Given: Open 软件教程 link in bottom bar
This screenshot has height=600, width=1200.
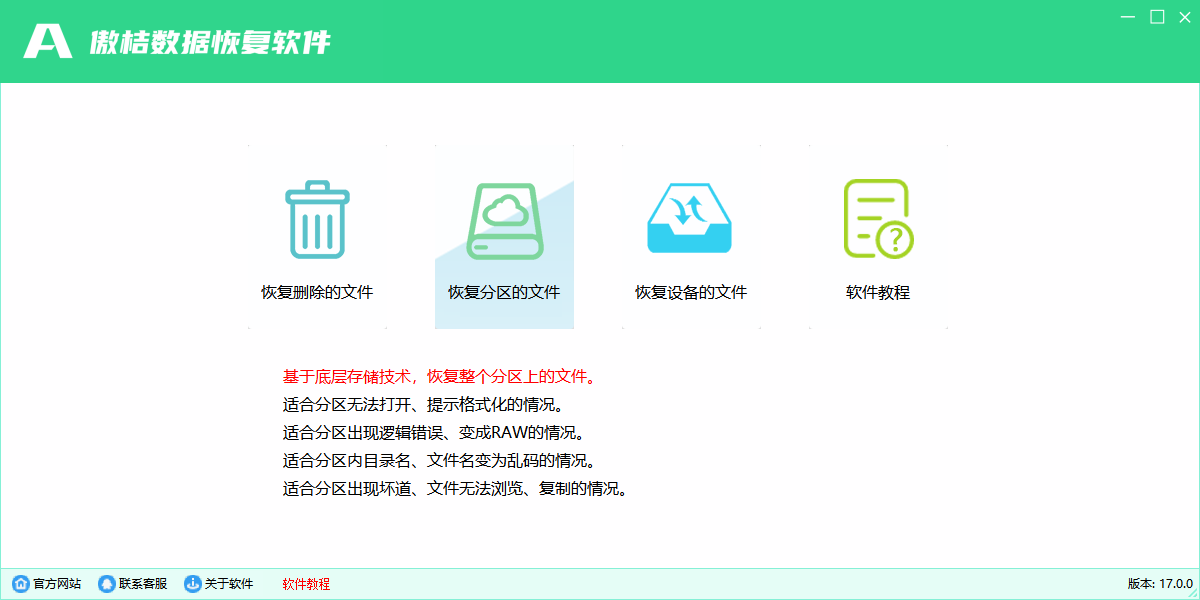Looking at the screenshot, I should coord(304,584).
